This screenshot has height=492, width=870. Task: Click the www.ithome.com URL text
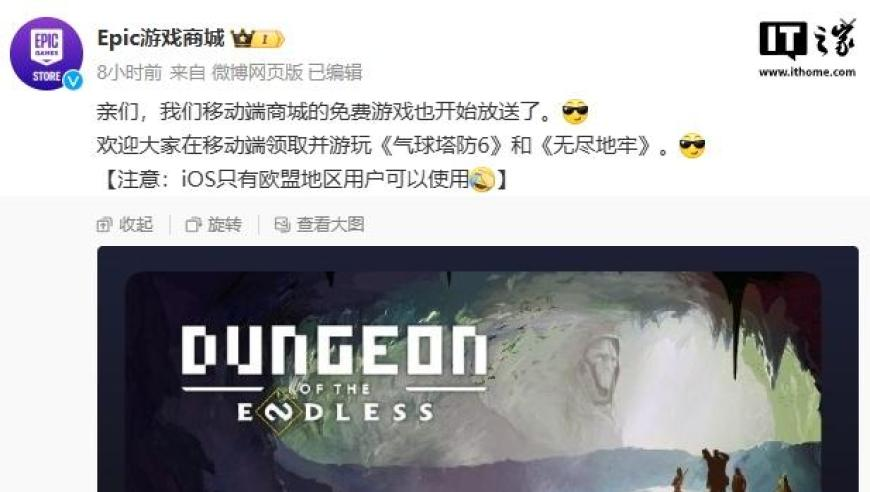[807, 72]
